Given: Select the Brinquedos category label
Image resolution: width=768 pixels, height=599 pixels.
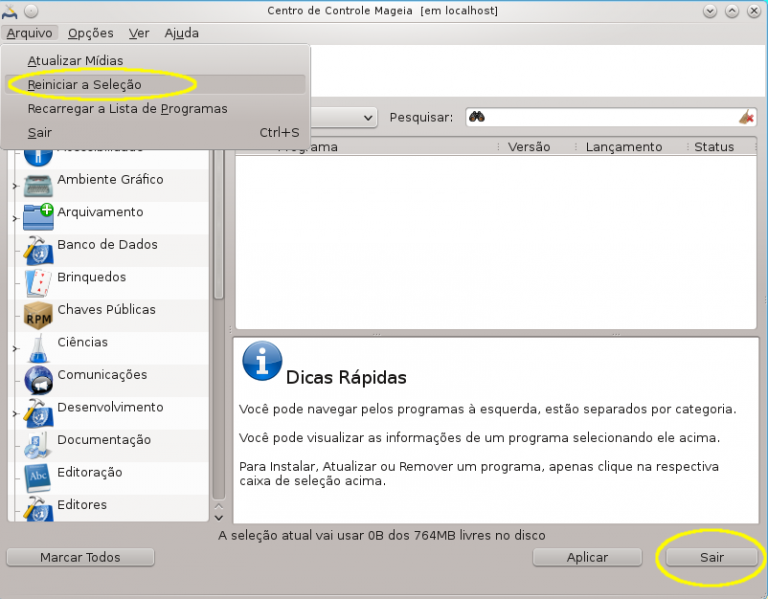Looking at the screenshot, I should tap(92, 277).
